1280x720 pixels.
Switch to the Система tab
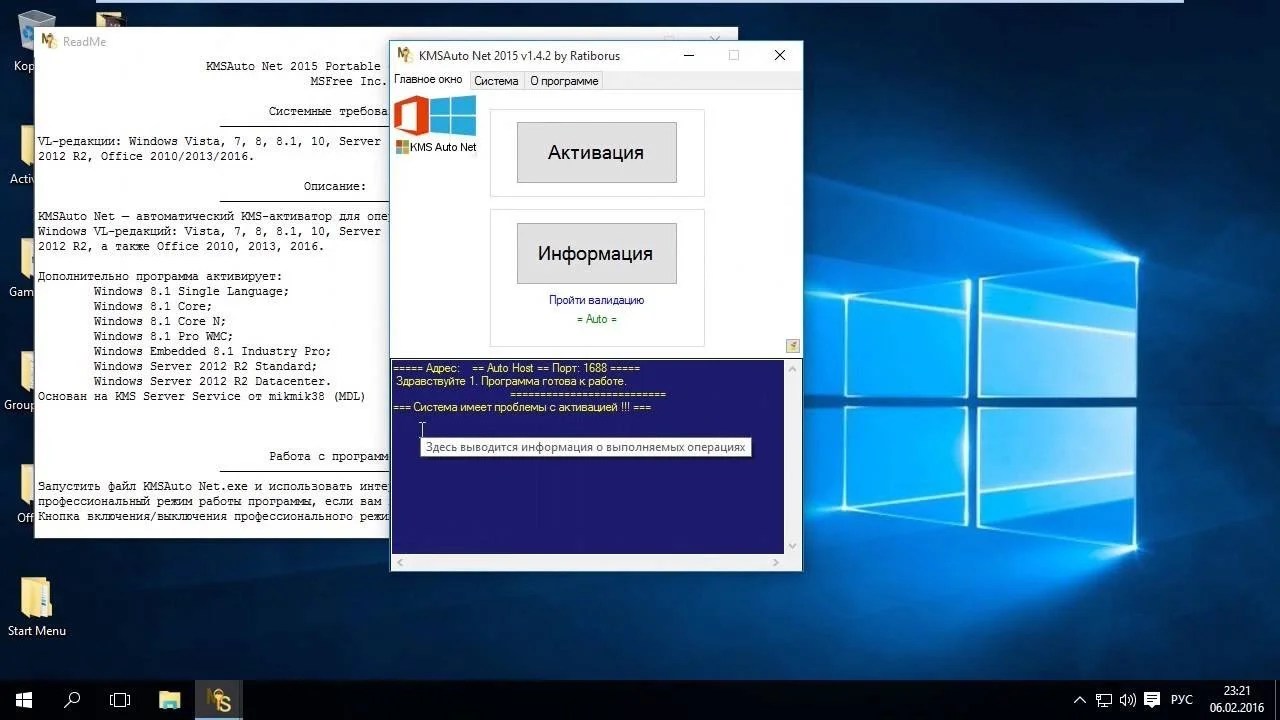coord(497,80)
